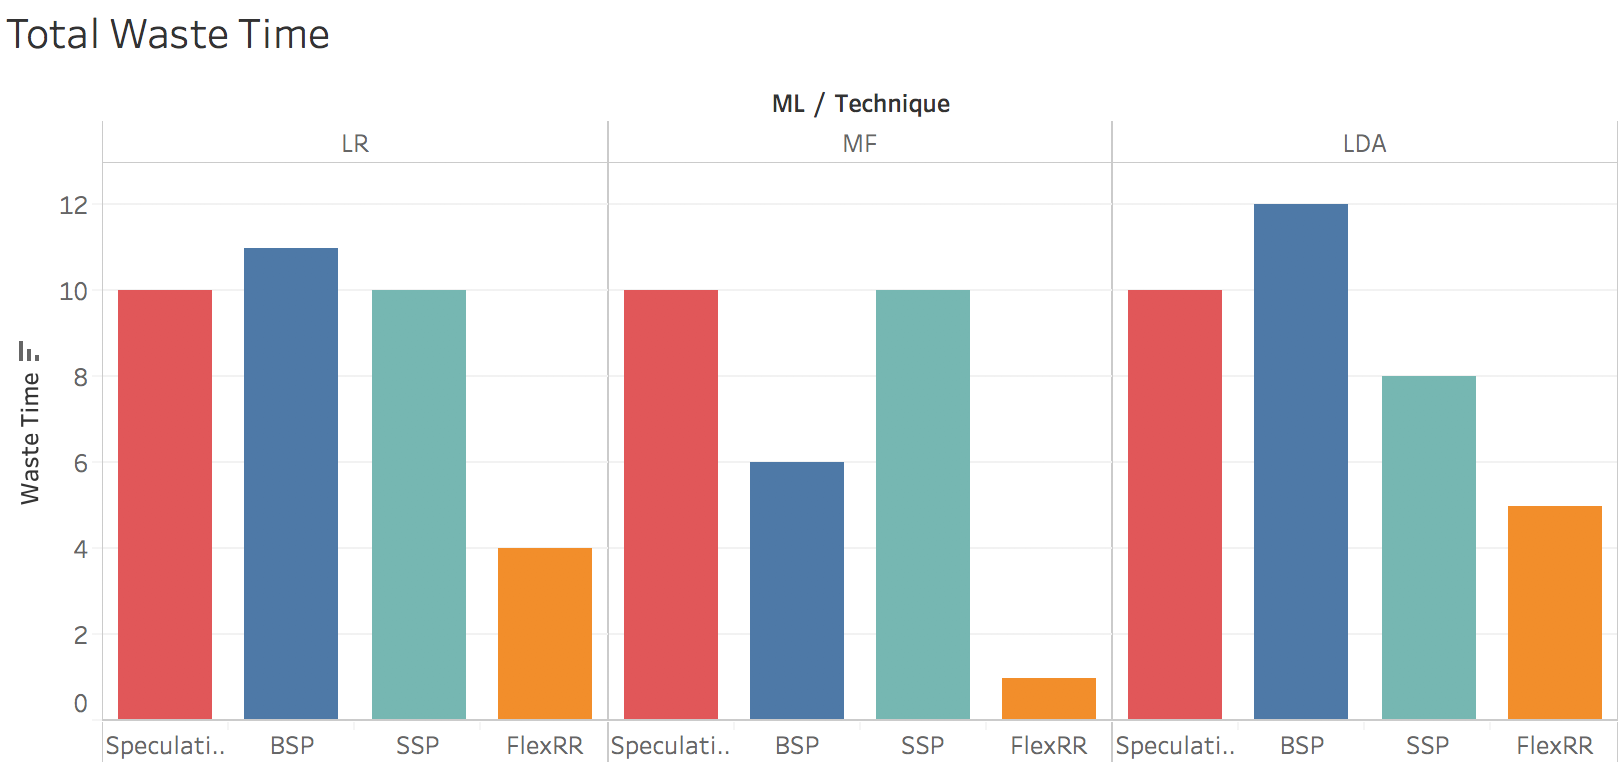Select the tallest blue BSP bar in LDA

(1300, 461)
